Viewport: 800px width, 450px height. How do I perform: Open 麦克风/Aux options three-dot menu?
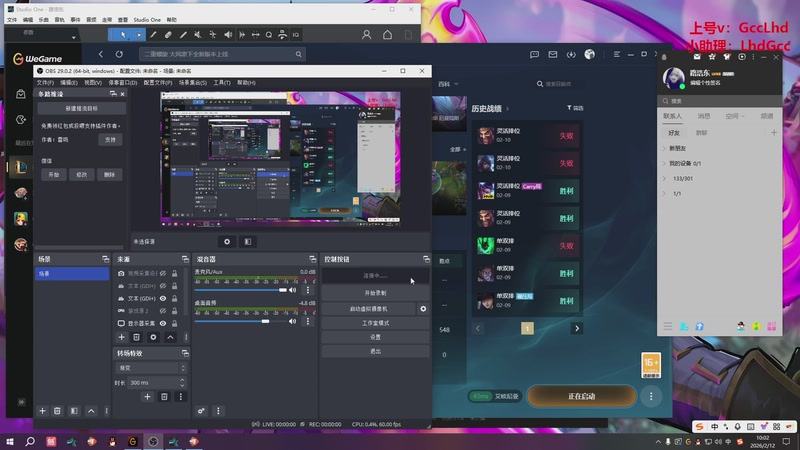pos(308,290)
